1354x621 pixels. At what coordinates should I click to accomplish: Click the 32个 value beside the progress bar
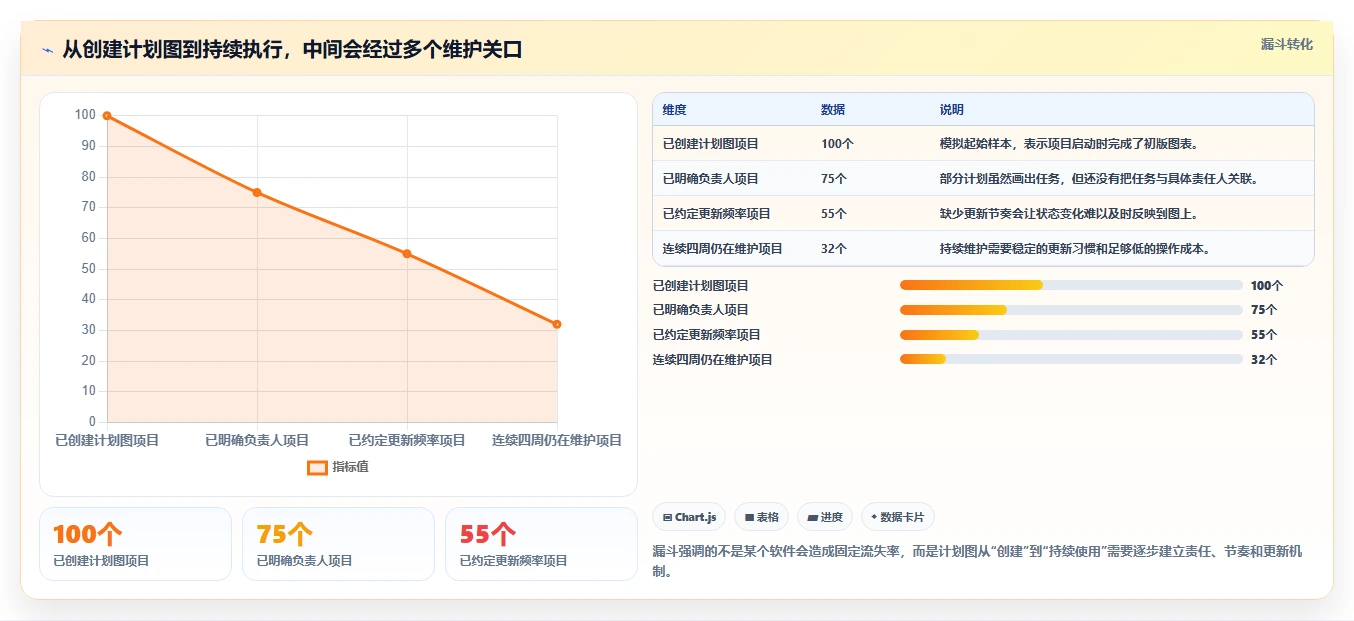tap(1264, 360)
